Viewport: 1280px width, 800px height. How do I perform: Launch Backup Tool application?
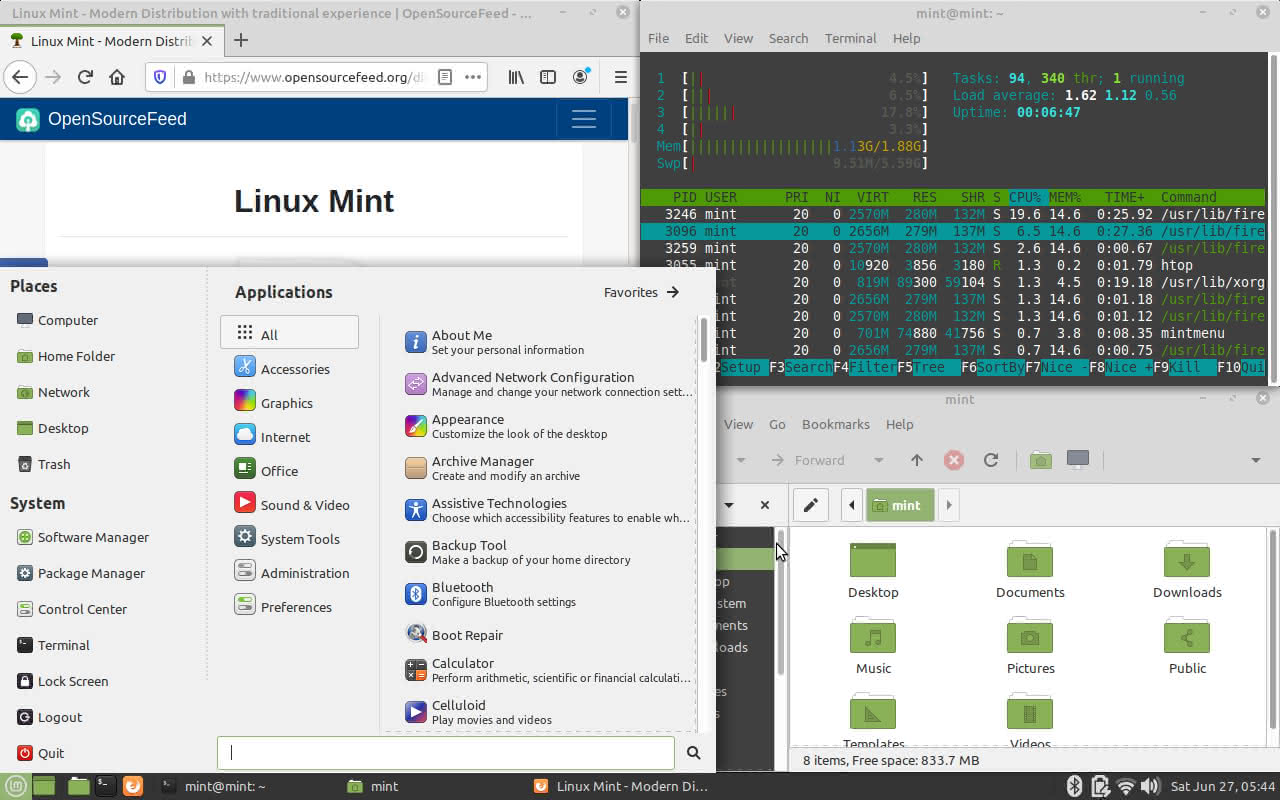tap(548, 552)
